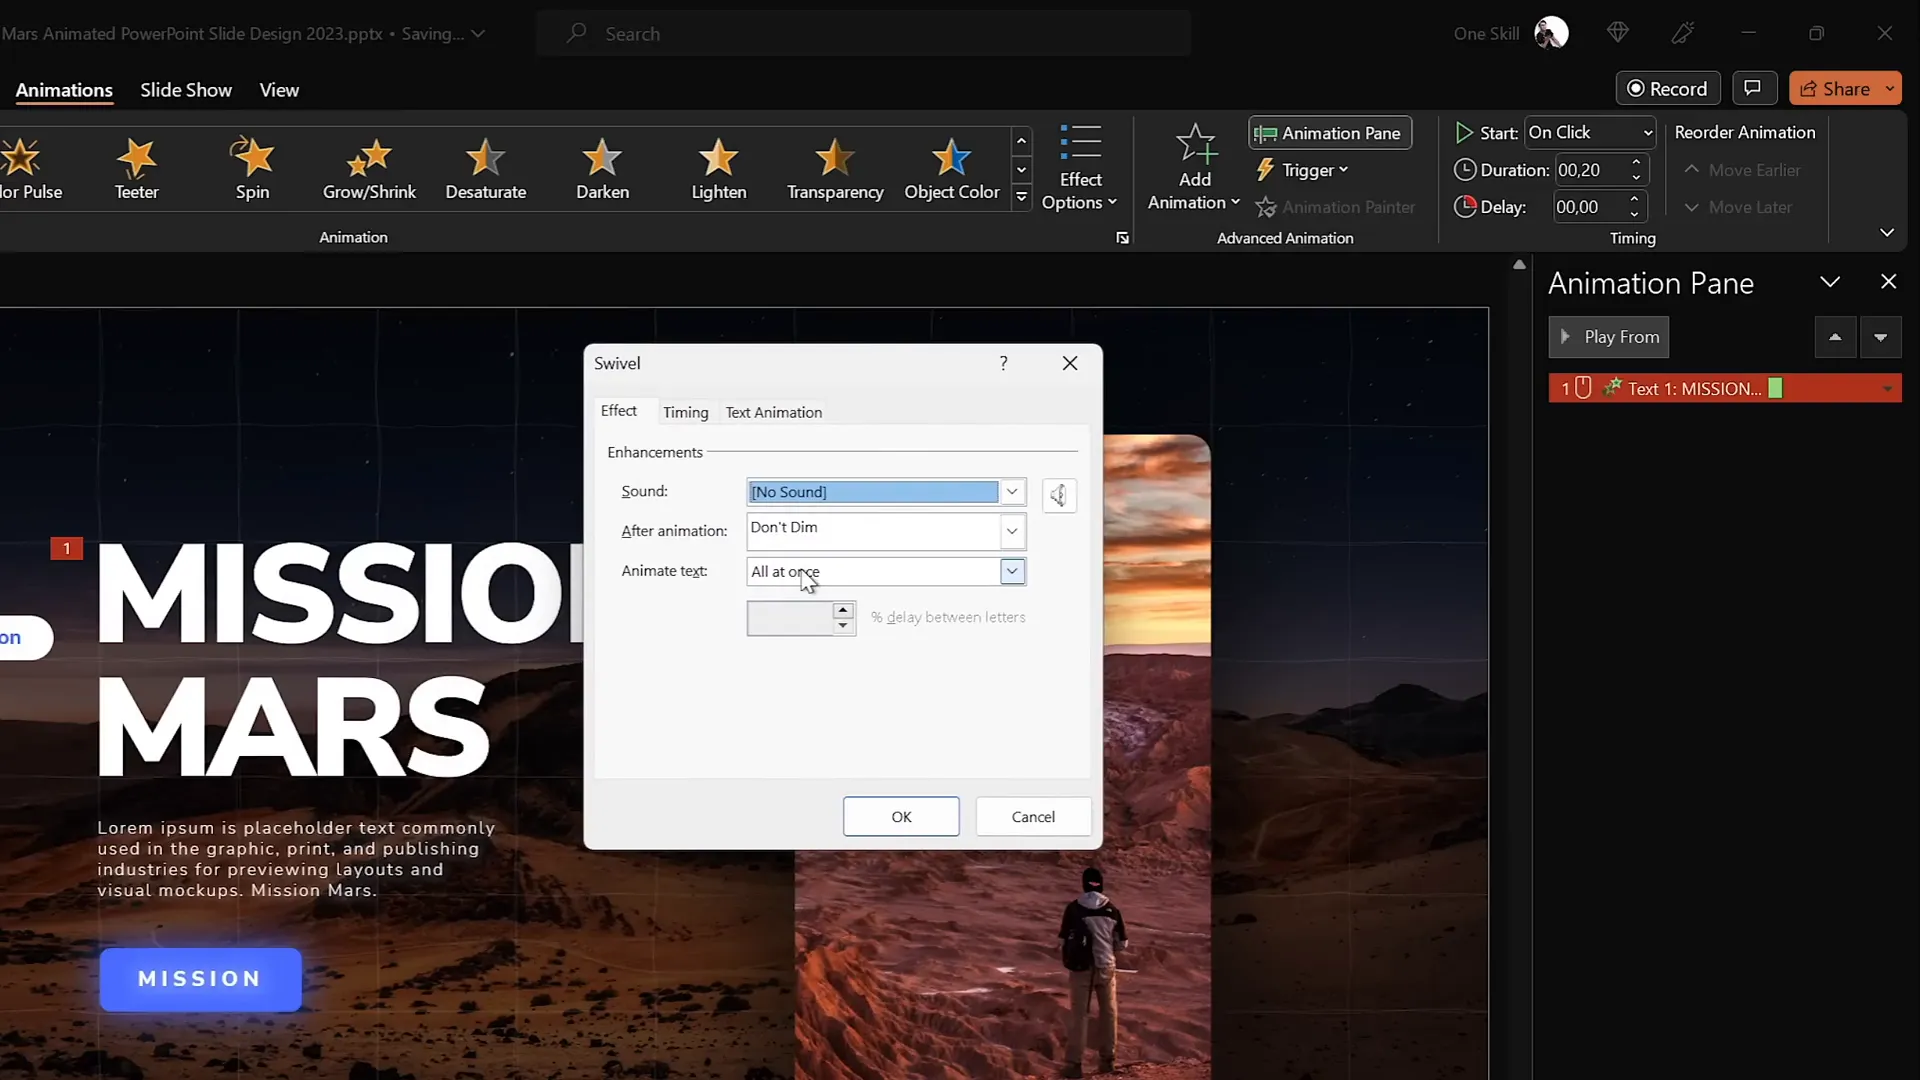Viewport: 1920px width, 1080px height.
Task: Toggle the Animation Pane button
Action: (x=1329, y=133)
